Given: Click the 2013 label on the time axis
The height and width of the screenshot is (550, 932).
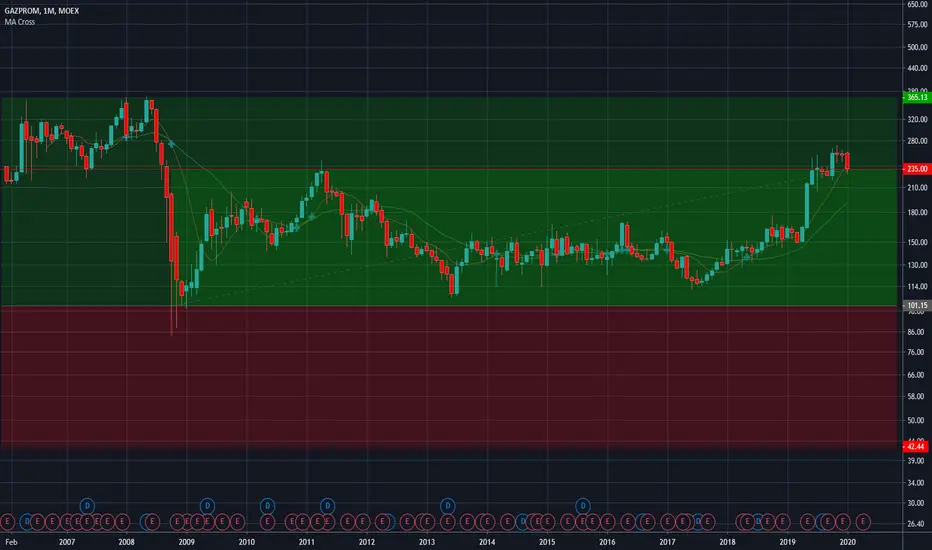Looking at the screenshot, I should point(427,542).
